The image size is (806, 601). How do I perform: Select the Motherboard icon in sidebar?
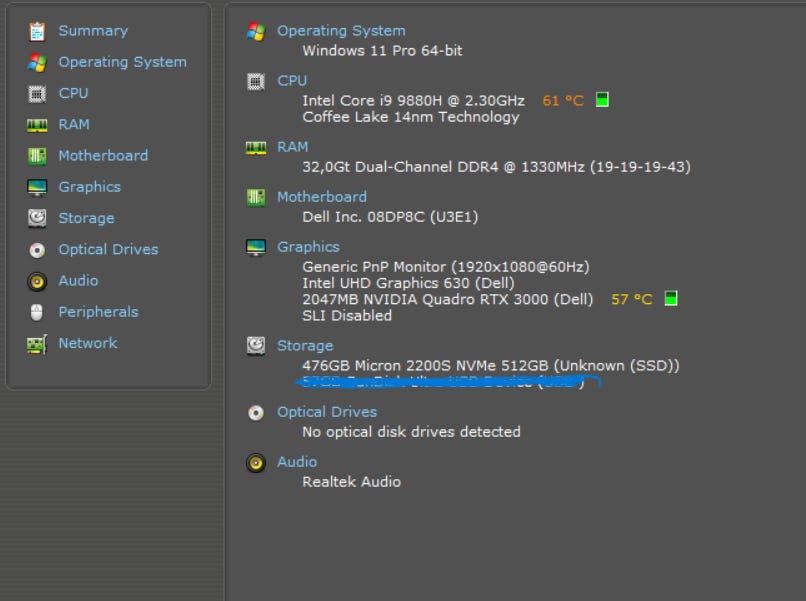tap(37, 156)
